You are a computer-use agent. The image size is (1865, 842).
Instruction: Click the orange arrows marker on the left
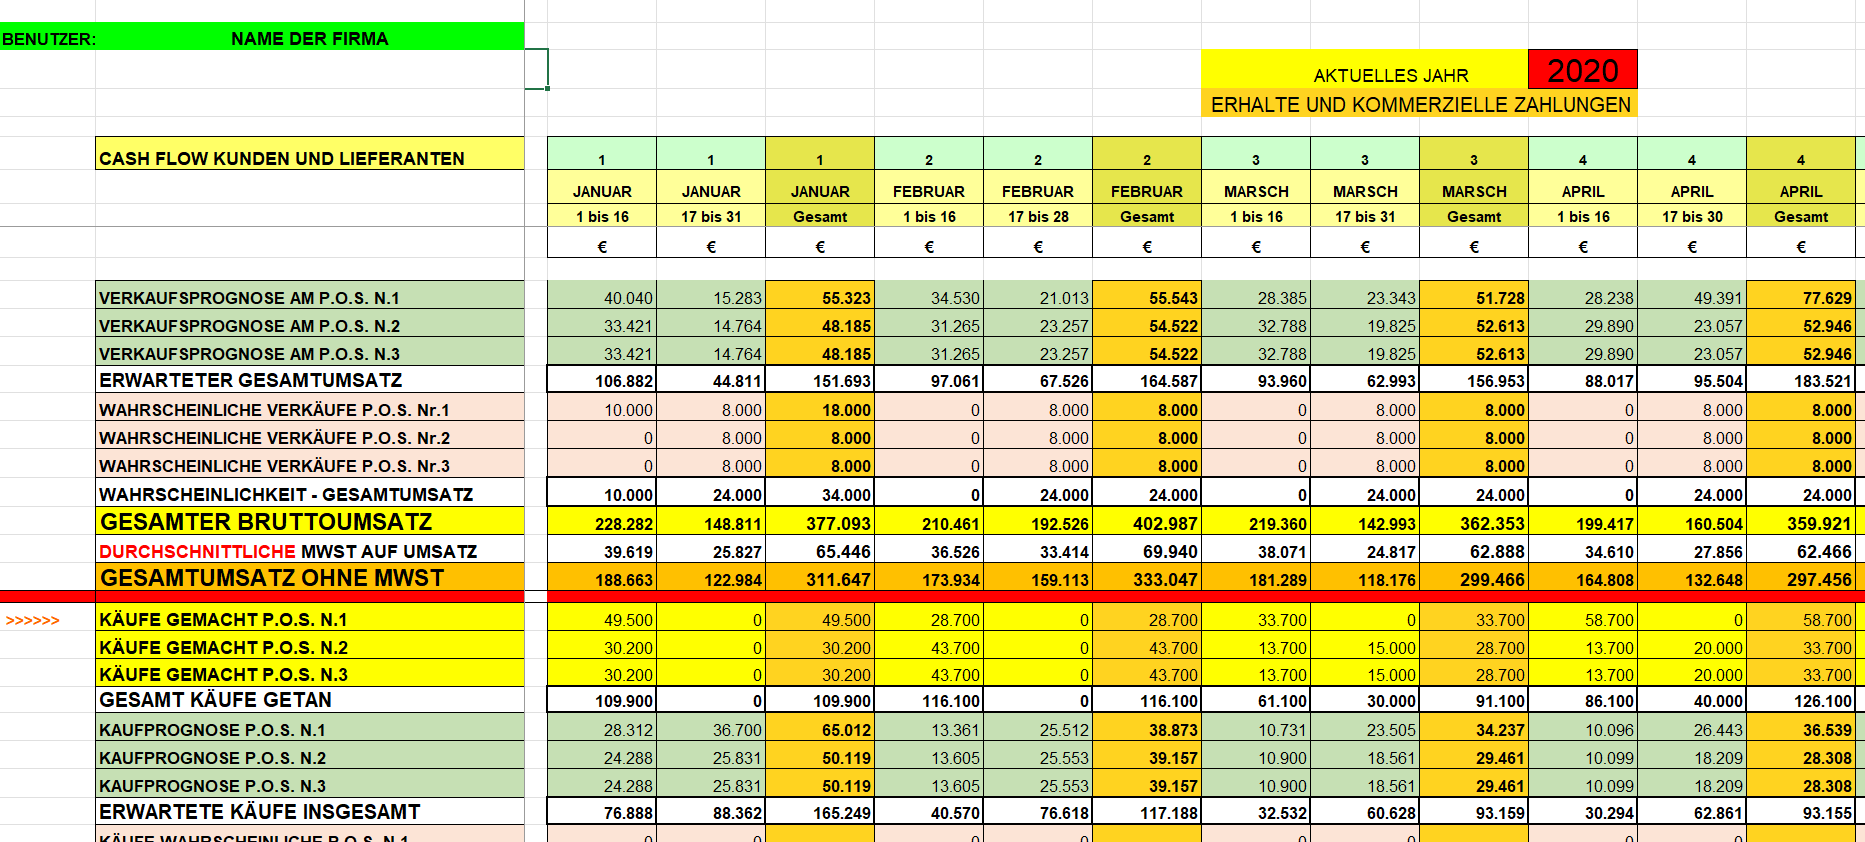point(33,620)
